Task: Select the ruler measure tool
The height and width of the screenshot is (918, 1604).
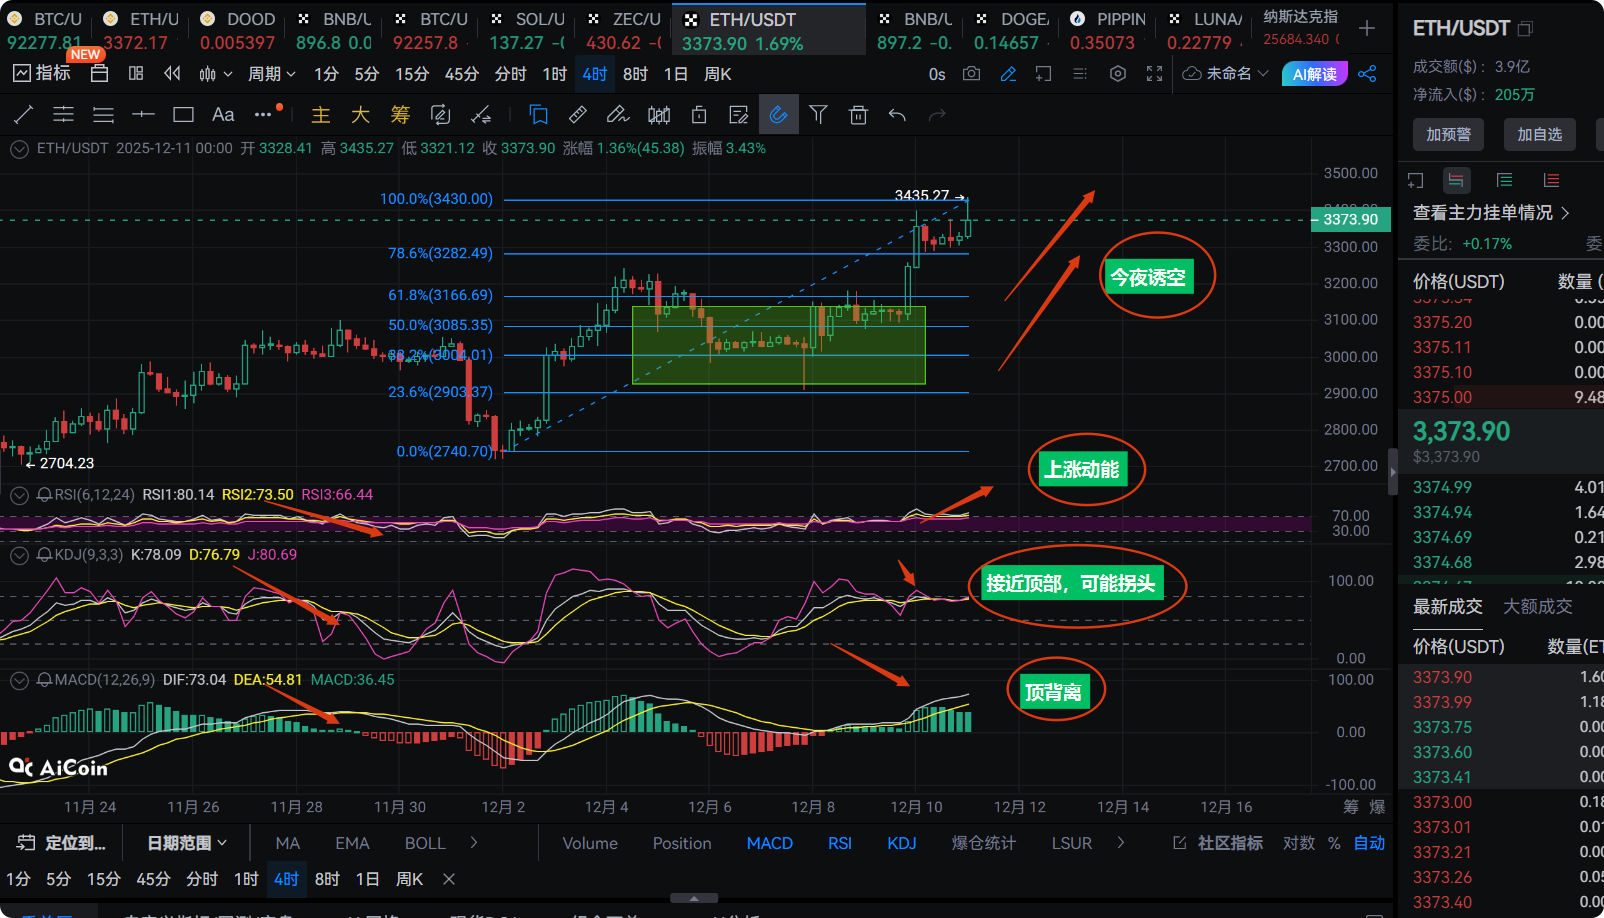Action: tap(578, 115)
